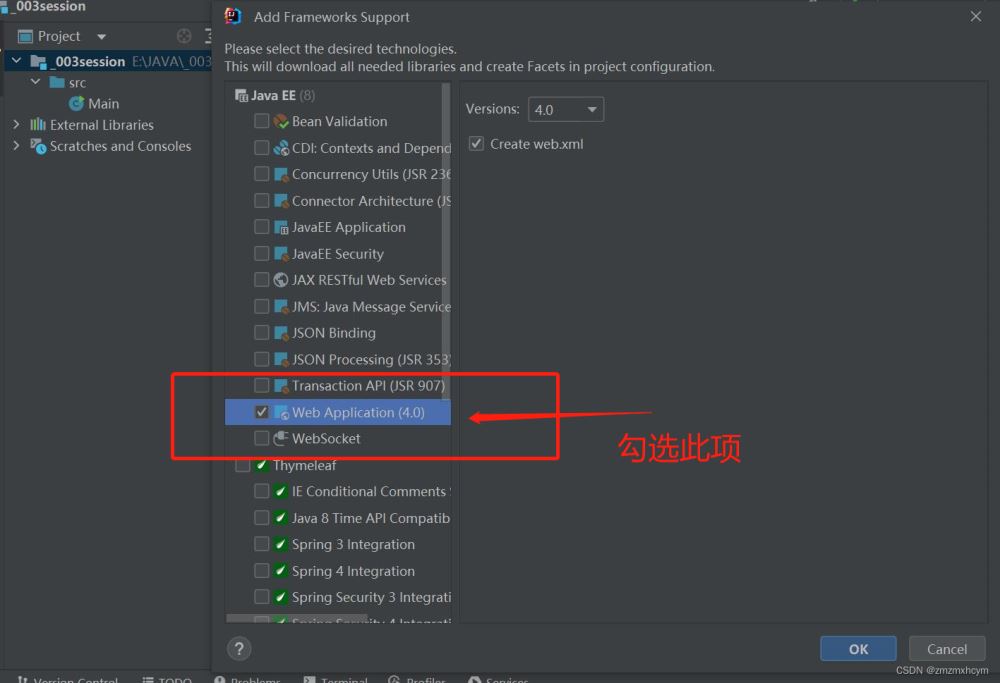Check the Bean Validation checkbox
Image resolution: width=1000 pixels, height=683 pixels.
[x=261, y=121]
